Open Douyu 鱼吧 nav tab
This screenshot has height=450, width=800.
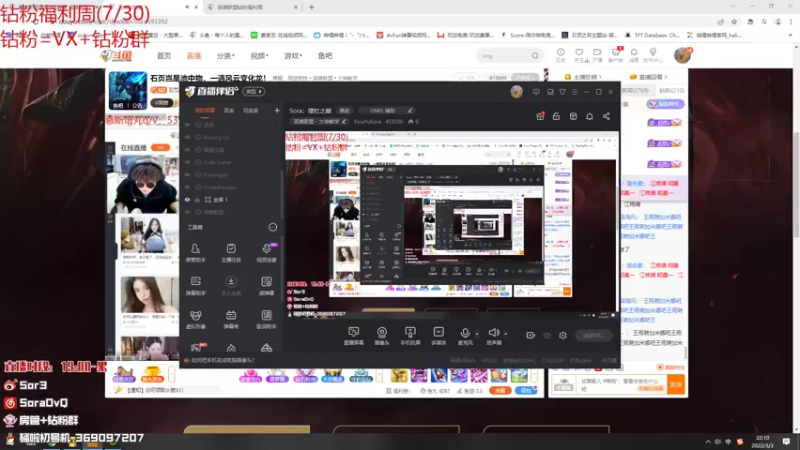[x=325, y=56]
